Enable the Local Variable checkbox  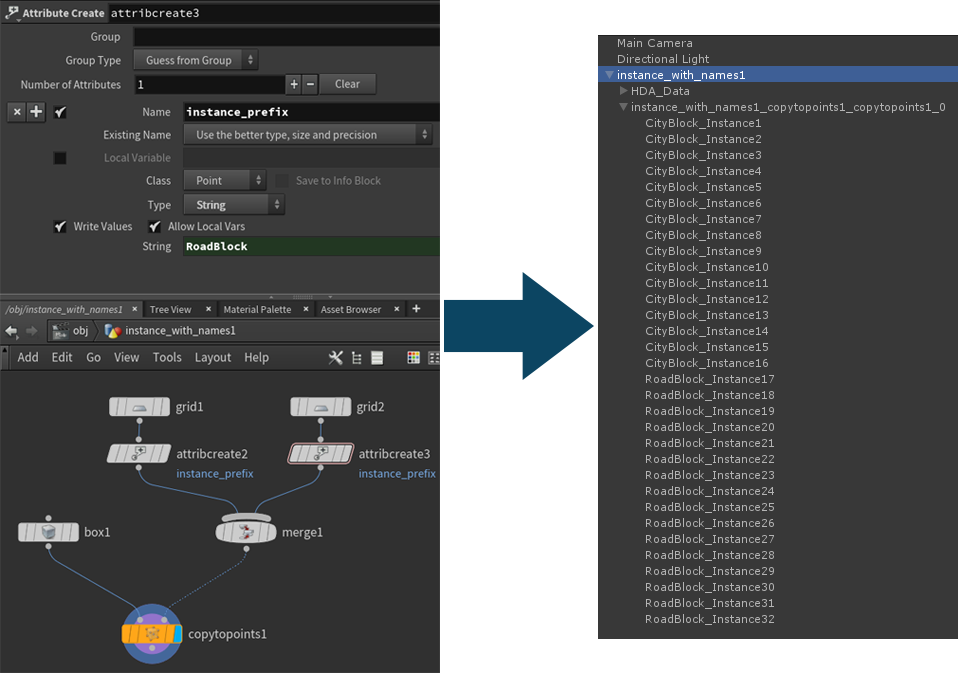coord(60,158)
